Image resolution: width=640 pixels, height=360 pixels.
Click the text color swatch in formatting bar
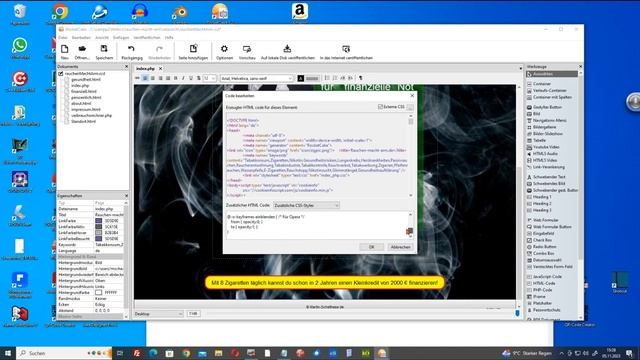point(301,78)
